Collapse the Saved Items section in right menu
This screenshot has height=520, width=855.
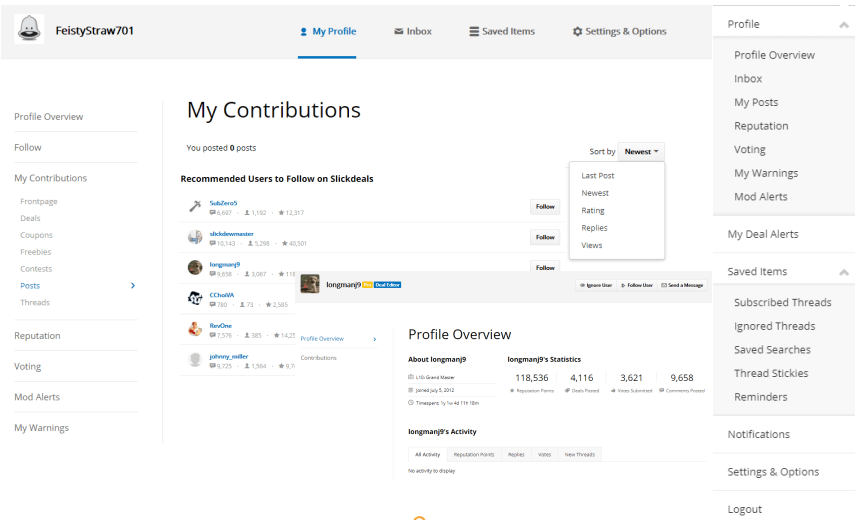point(844,272)
